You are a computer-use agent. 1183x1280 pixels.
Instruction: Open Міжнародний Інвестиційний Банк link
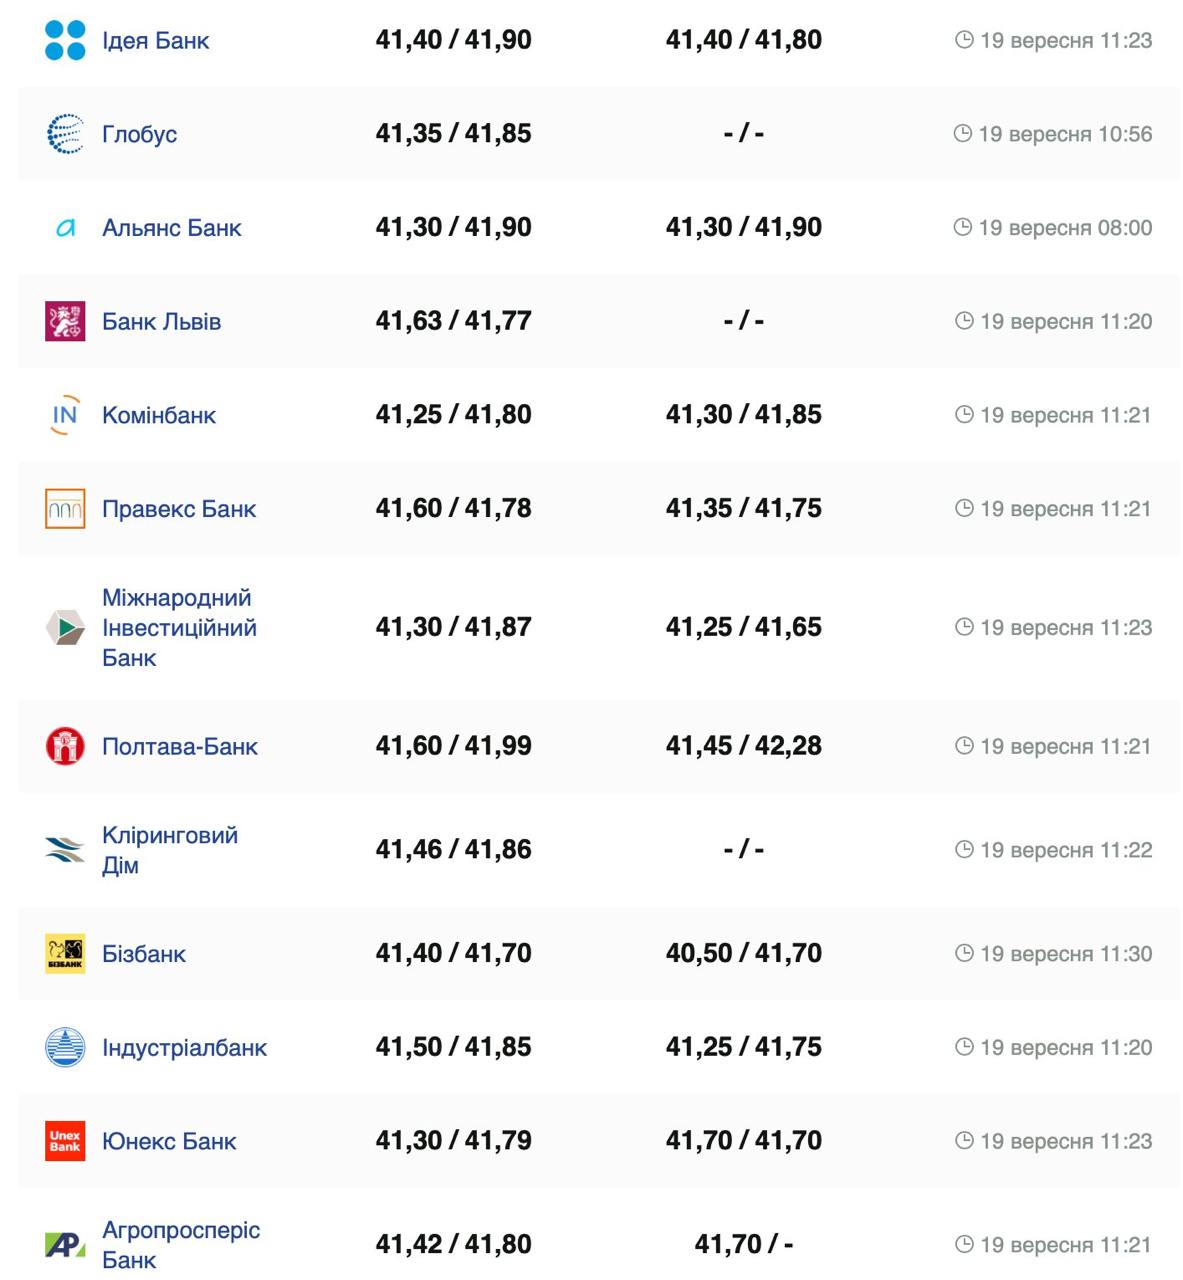(x=179, y=628)
